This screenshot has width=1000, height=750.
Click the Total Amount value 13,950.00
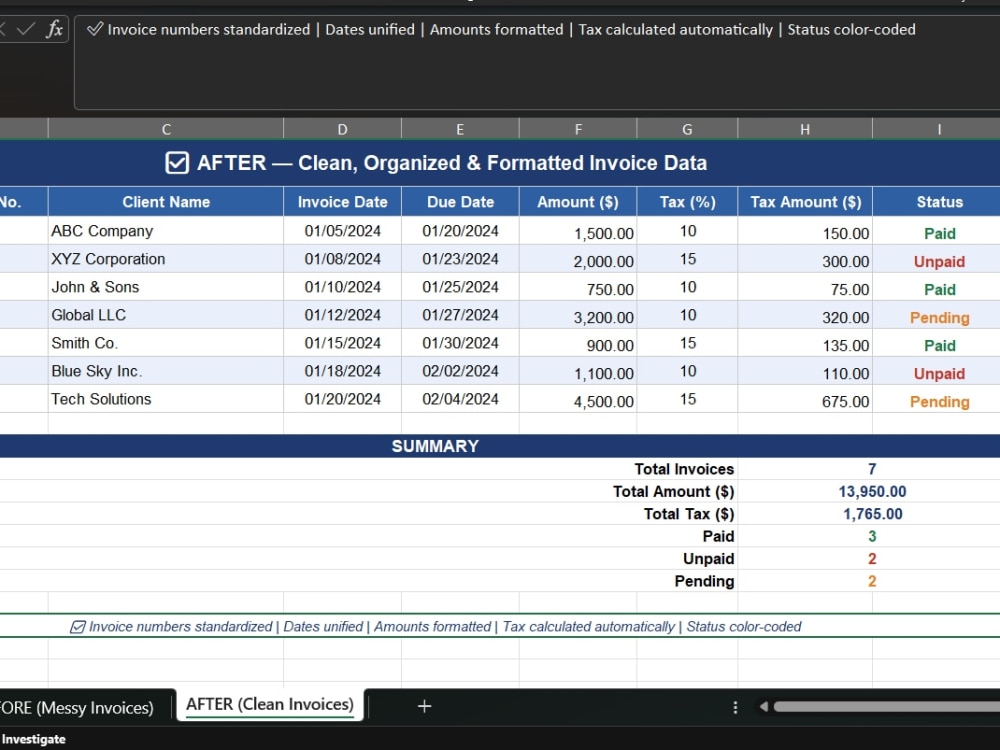click(x=872, y=491)
